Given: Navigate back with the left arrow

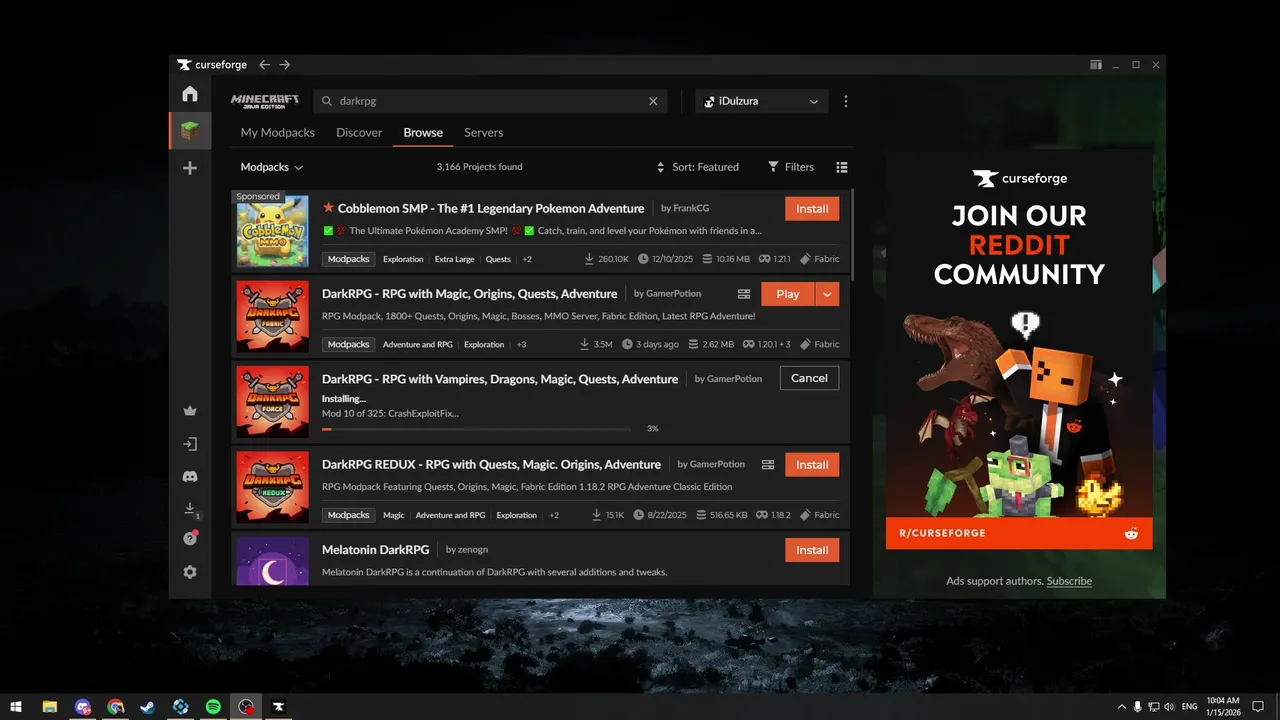Looking at the screenshot, I should (x=265, y=65).
